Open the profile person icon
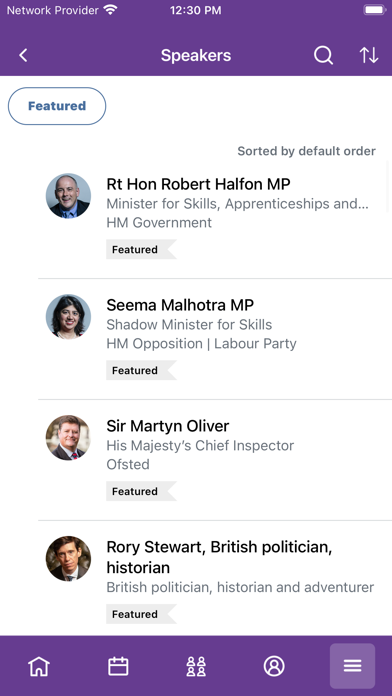392x696 pixels. point(274,666)
